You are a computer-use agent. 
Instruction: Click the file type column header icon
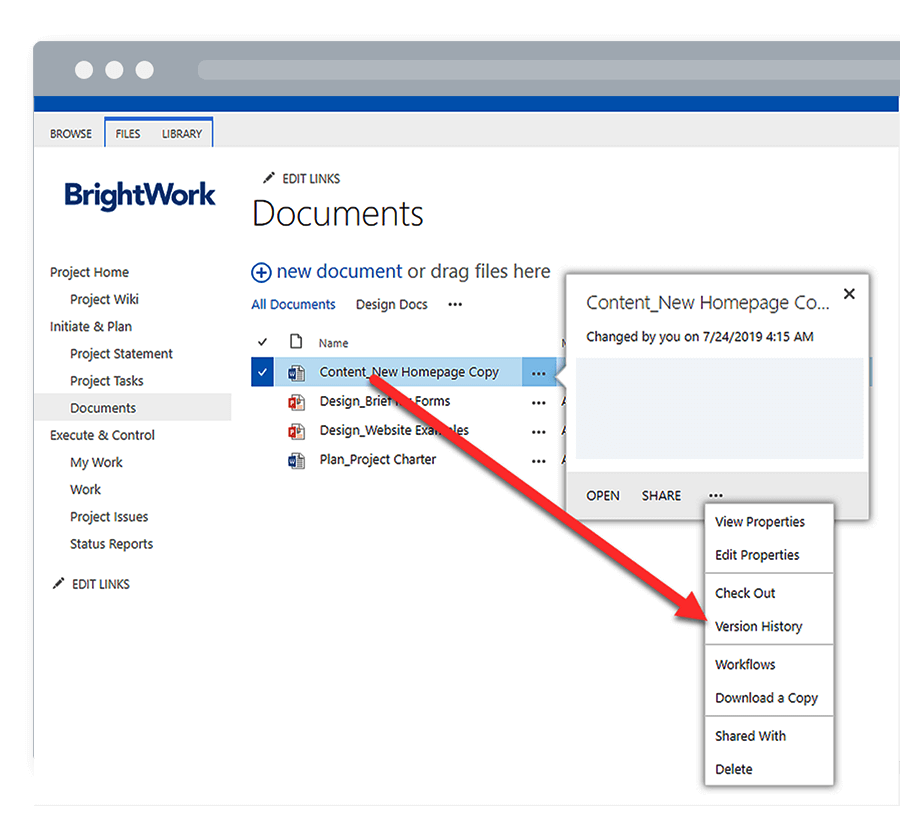click(x=296, y=342)
